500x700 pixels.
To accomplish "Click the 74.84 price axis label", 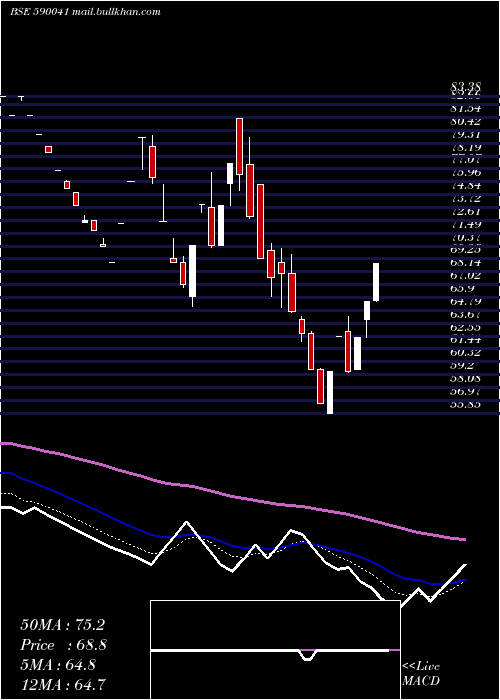I will 465,185.
